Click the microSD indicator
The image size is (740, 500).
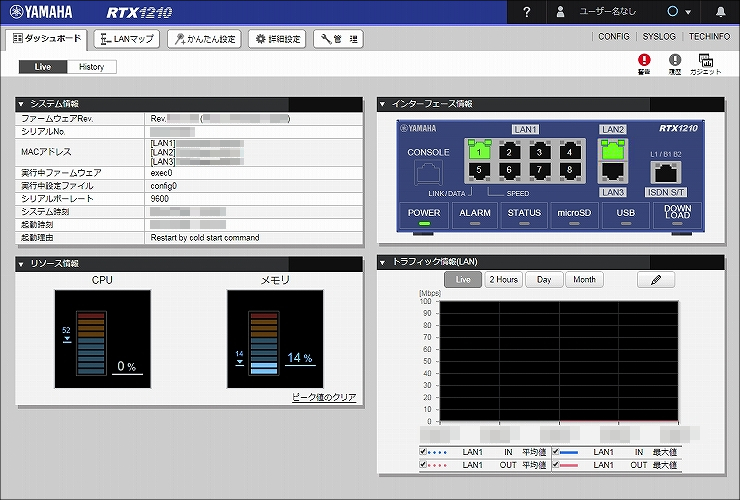[x=574, y=215]
